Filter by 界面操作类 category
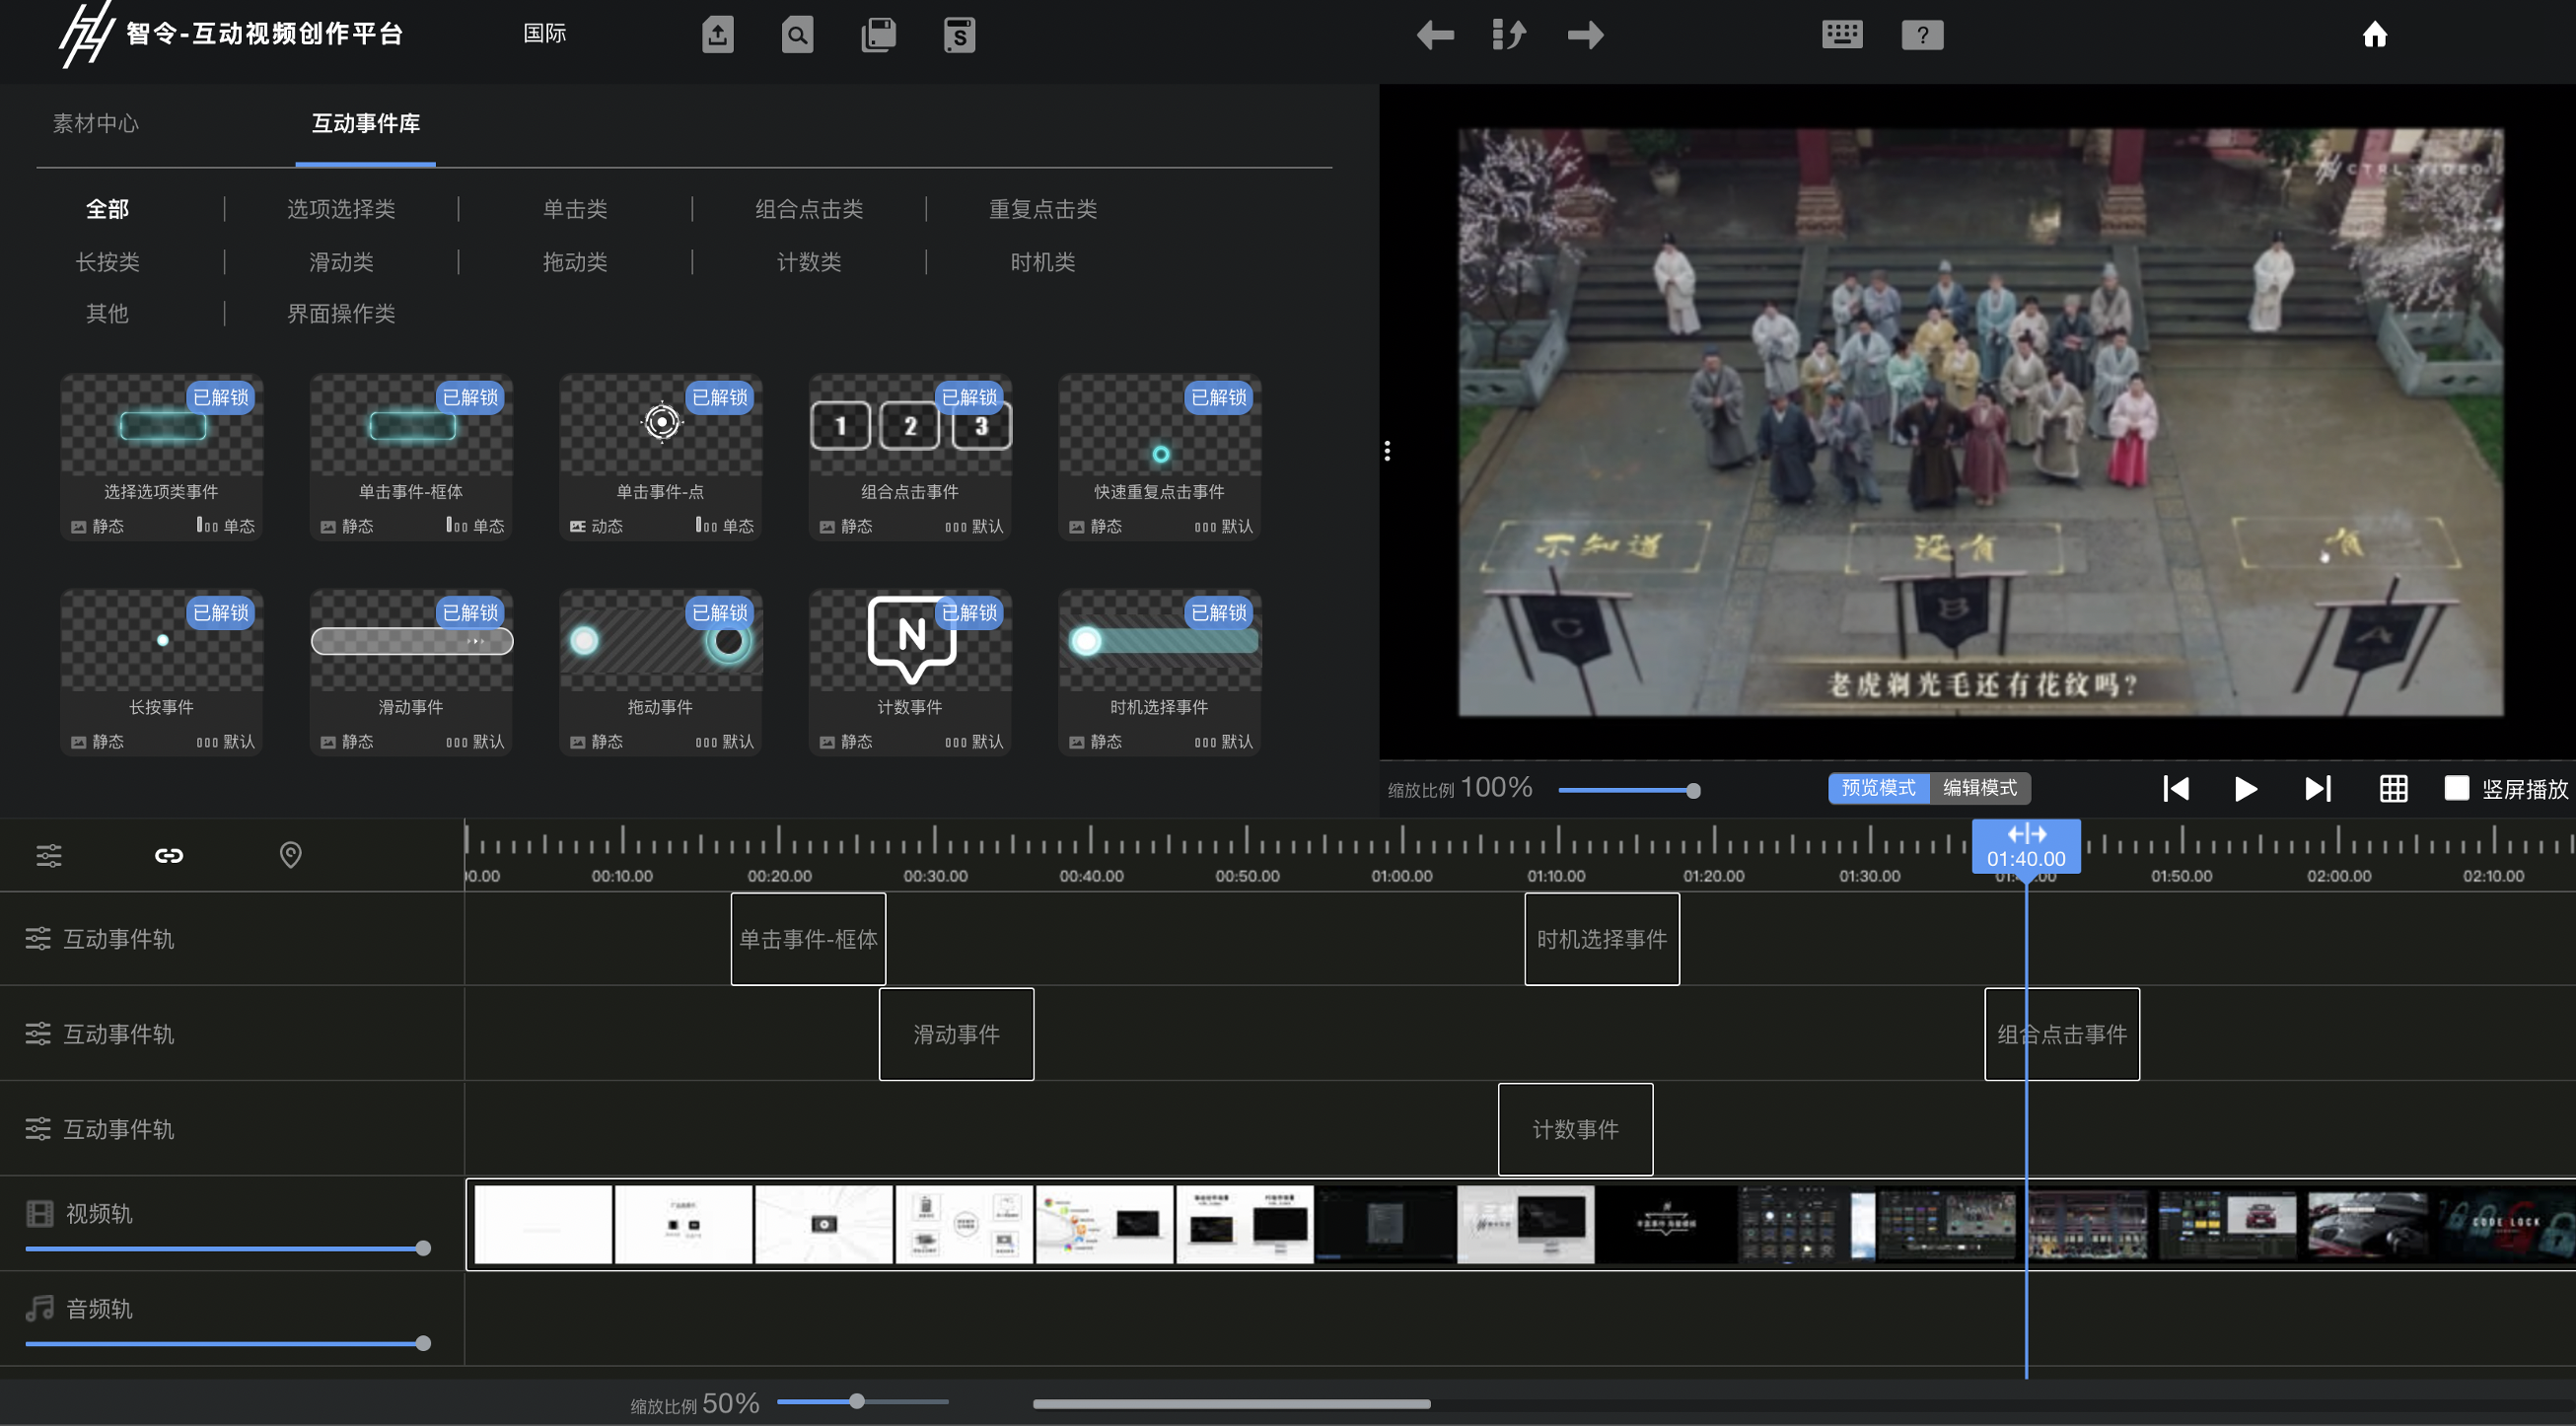 pos(341,314)
